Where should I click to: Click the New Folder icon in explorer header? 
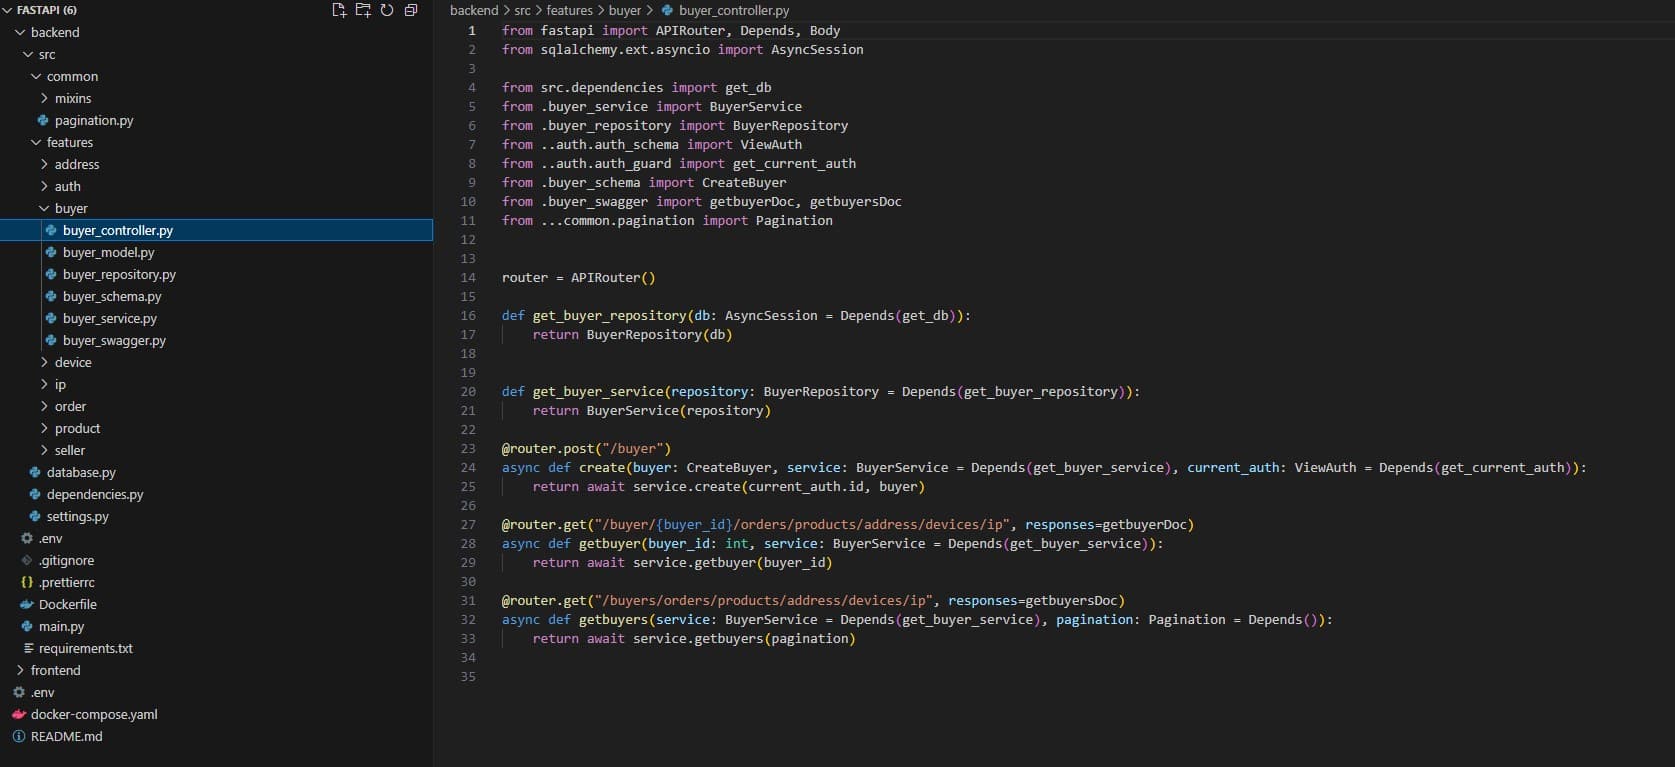(x=363, y=10)
